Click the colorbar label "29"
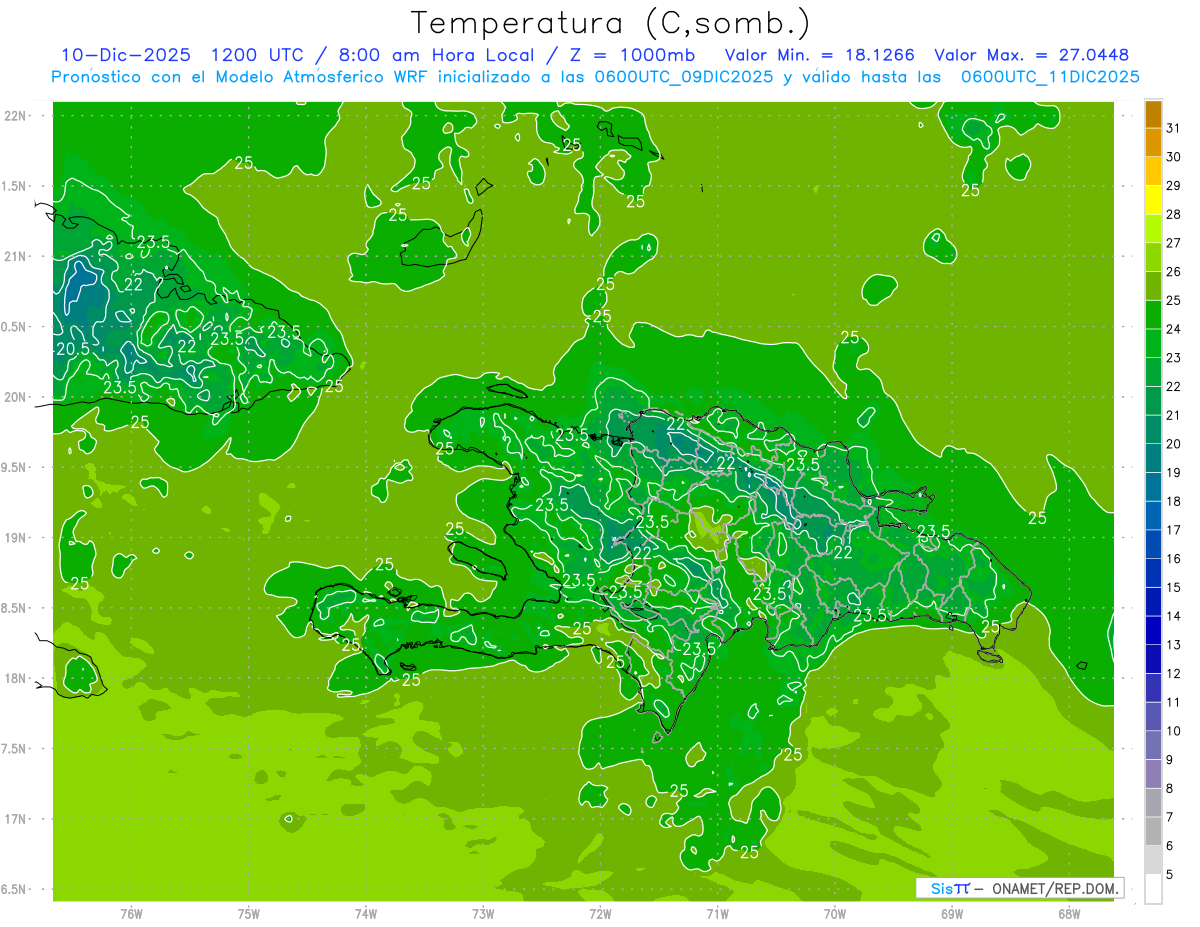This screenshot has height=927, width=1200. [1174, 186]
